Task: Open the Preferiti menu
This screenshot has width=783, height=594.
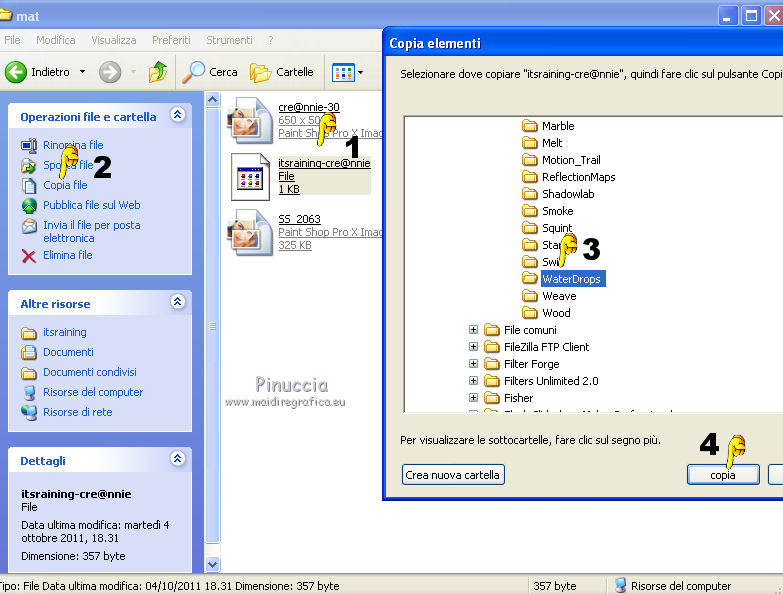Action: coord(171,40)
